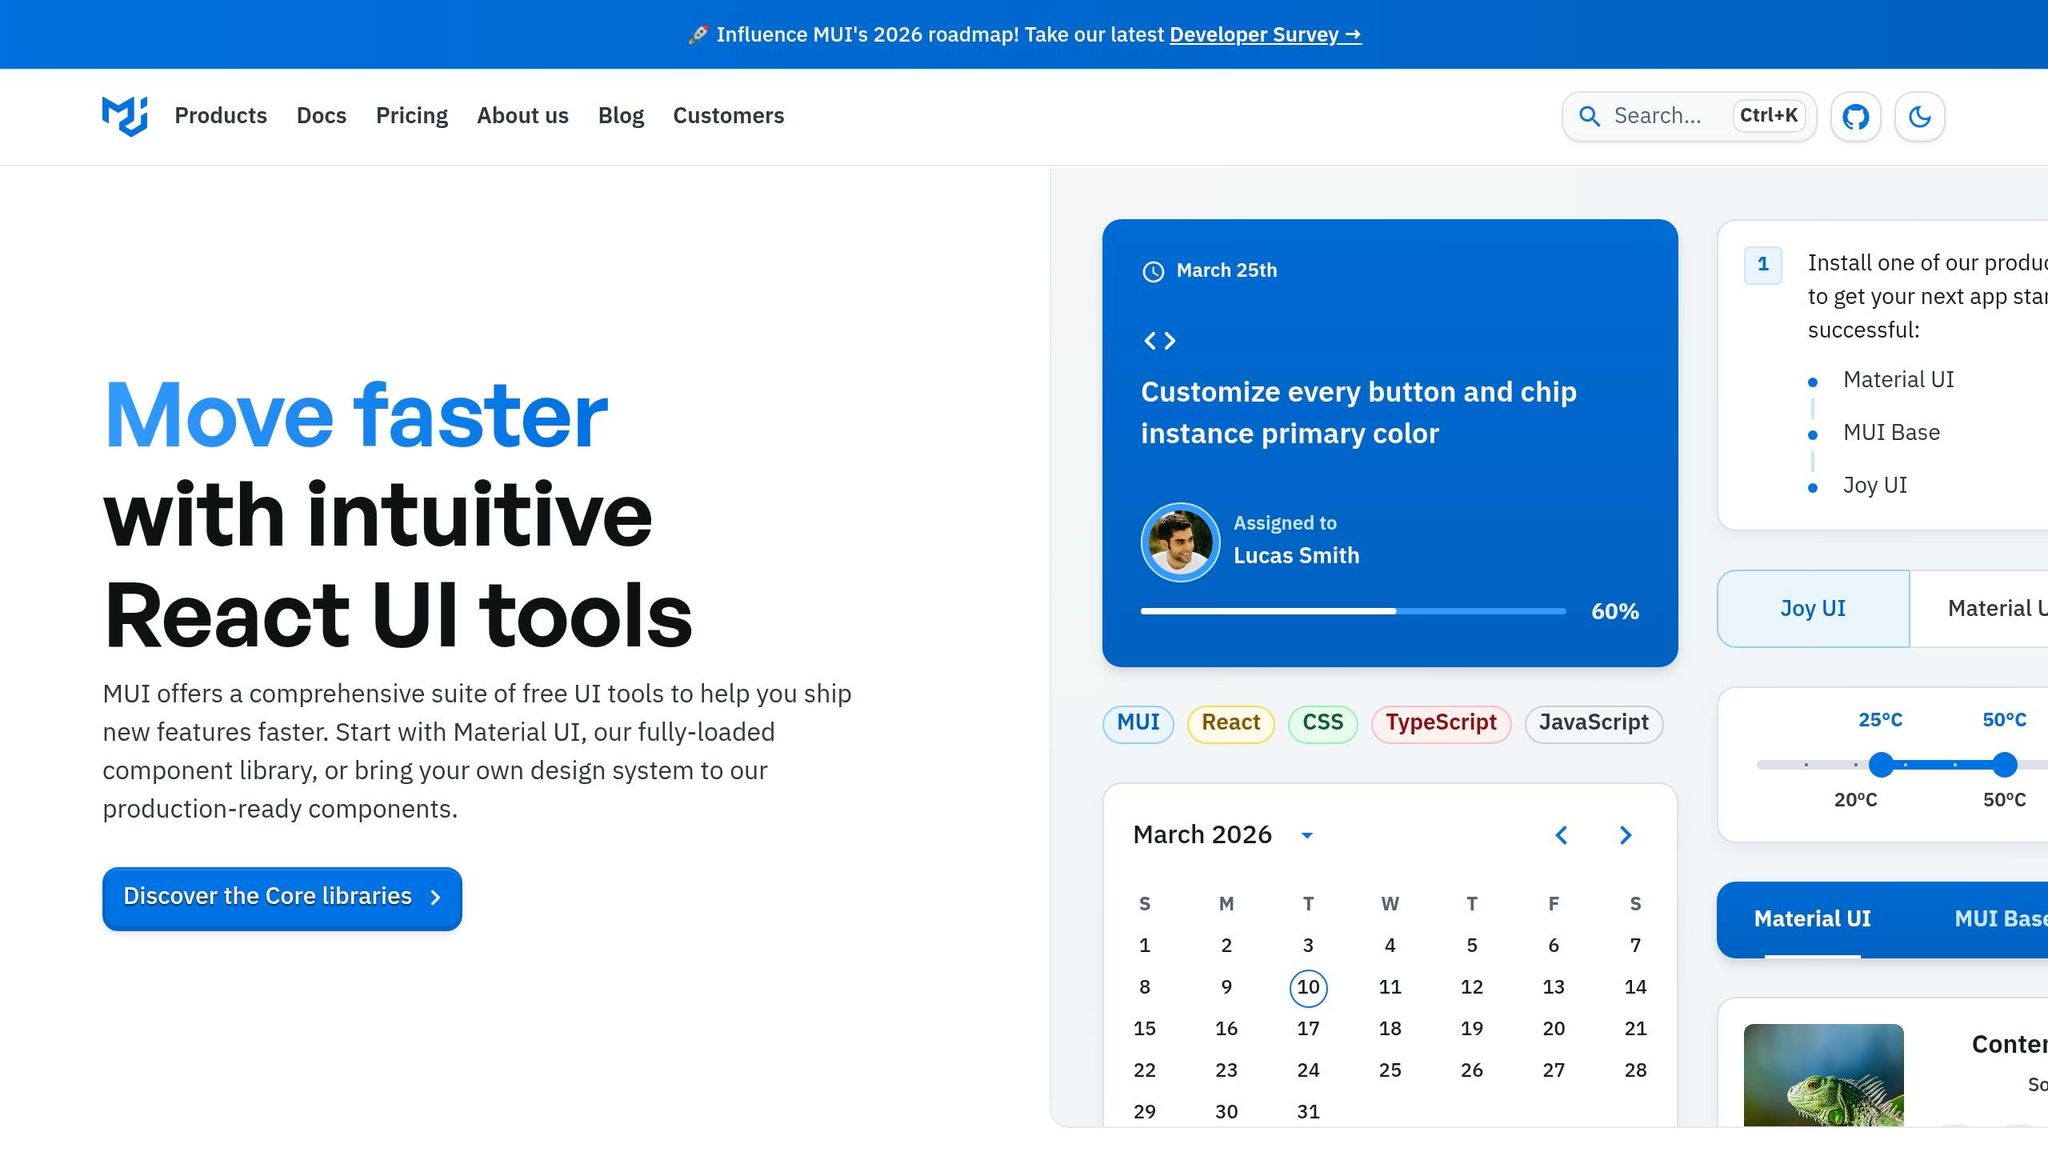Open the Pricing page
The height and width of the screenshot is (1152, 2048).
(x=411, y=116)
